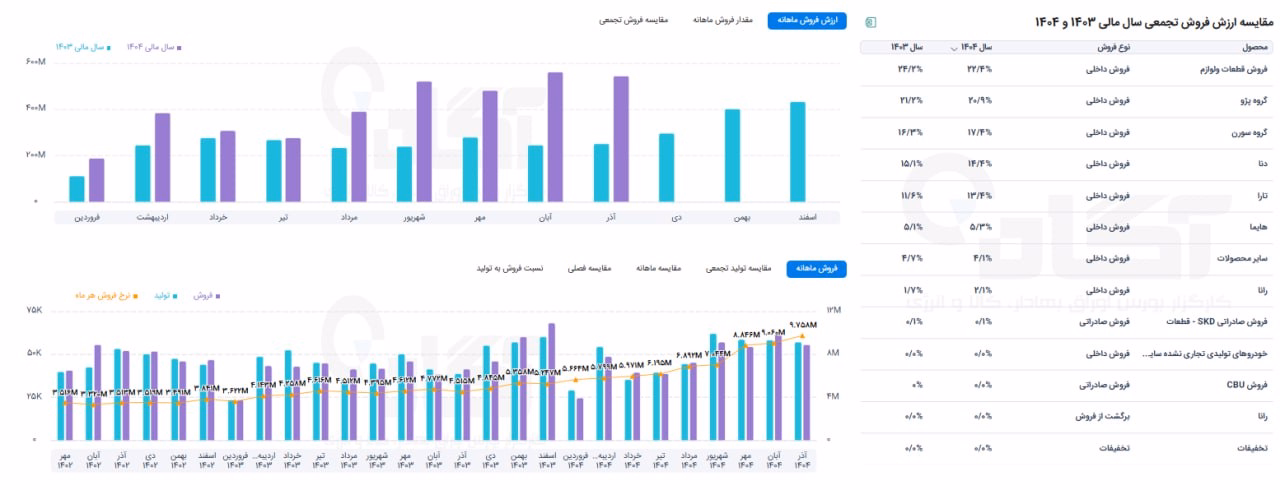
Task: Toggle the سال مالی ۱۴۰۴ legend marker
Action: pyautogui.click(x=152, y=46)
